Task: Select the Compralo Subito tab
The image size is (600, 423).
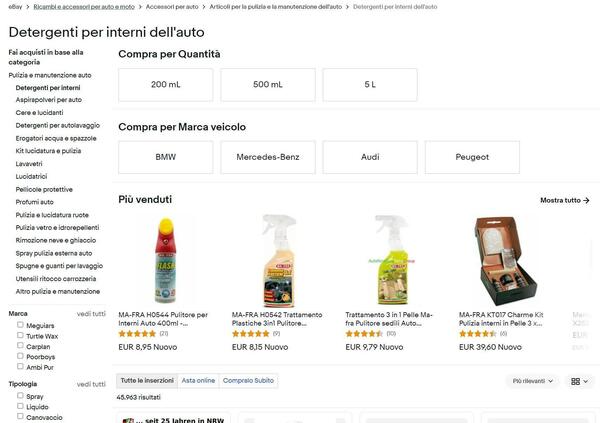Action: 248,381
